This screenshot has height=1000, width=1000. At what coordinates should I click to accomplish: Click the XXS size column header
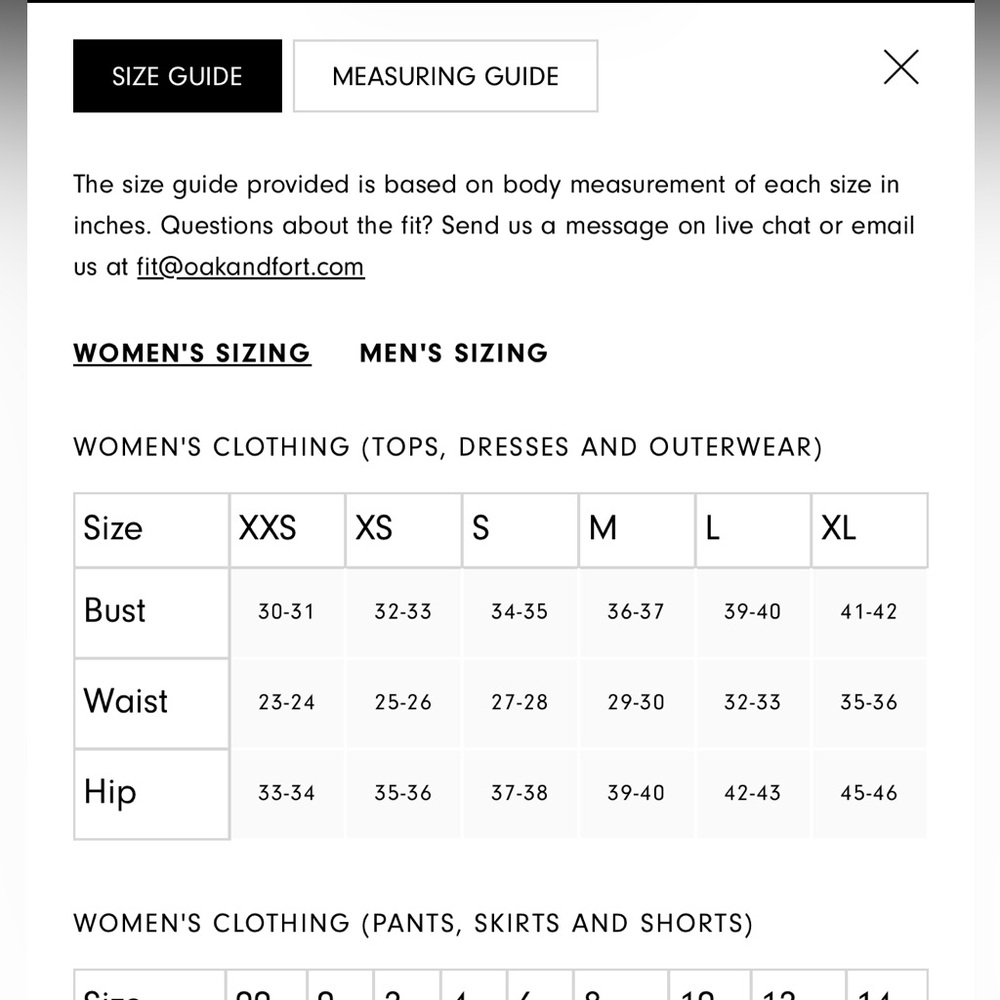point(288,529)
